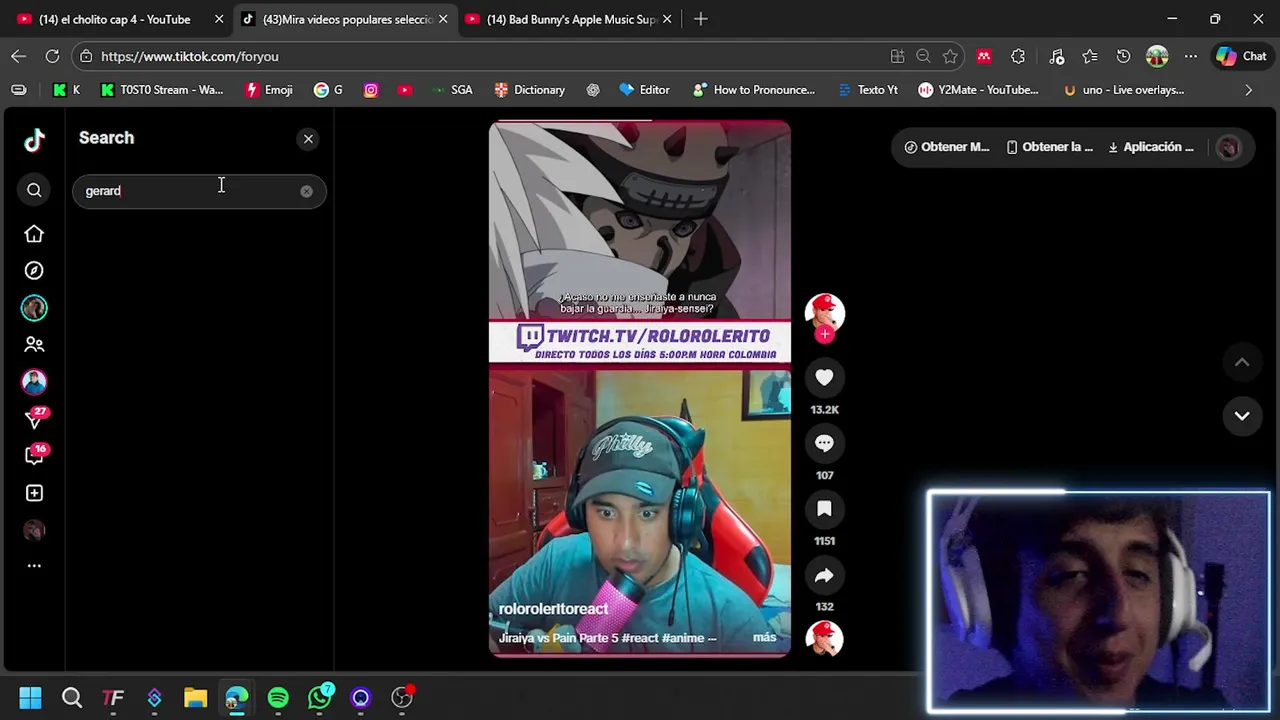Open the Texto Yt bookmark

click(868, 90)
